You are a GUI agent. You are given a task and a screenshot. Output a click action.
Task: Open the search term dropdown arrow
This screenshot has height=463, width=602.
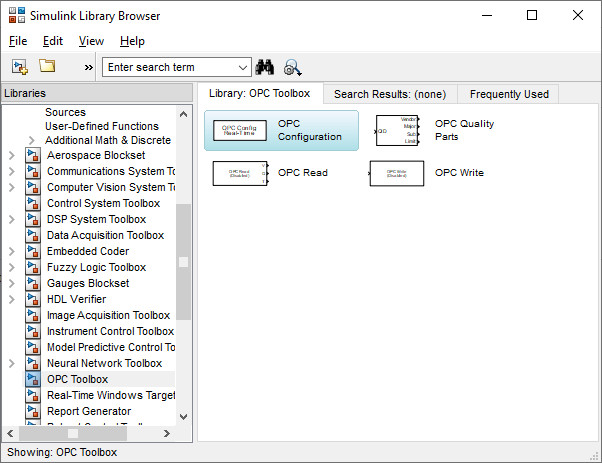coord(243,67)
